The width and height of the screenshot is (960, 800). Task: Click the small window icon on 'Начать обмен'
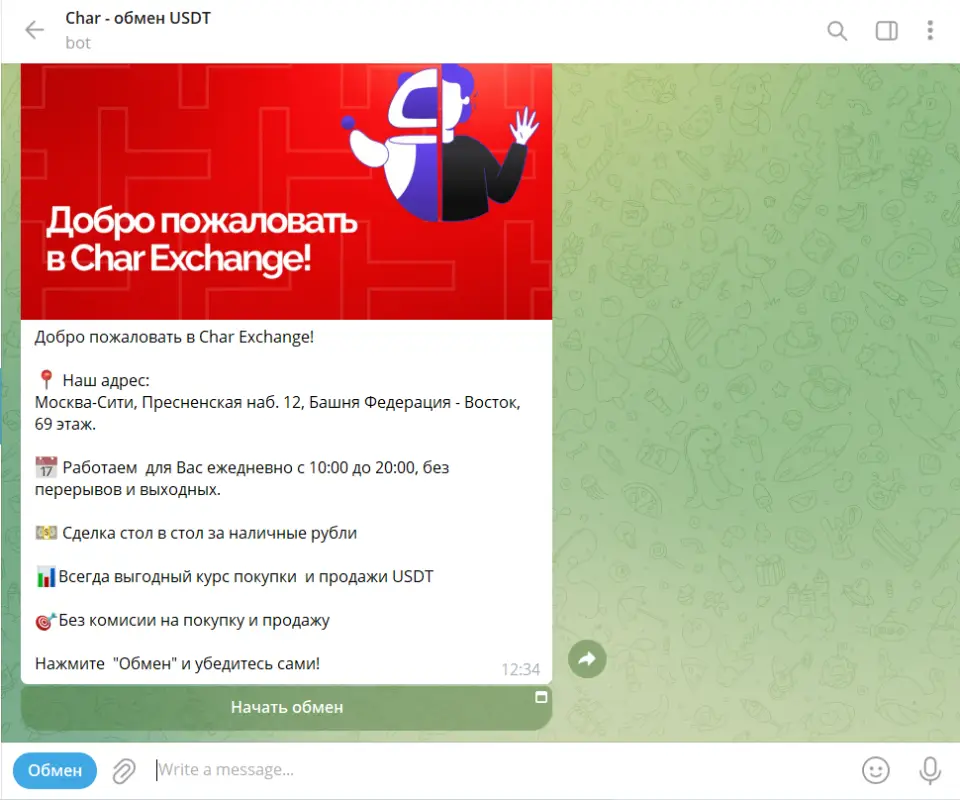541,697
